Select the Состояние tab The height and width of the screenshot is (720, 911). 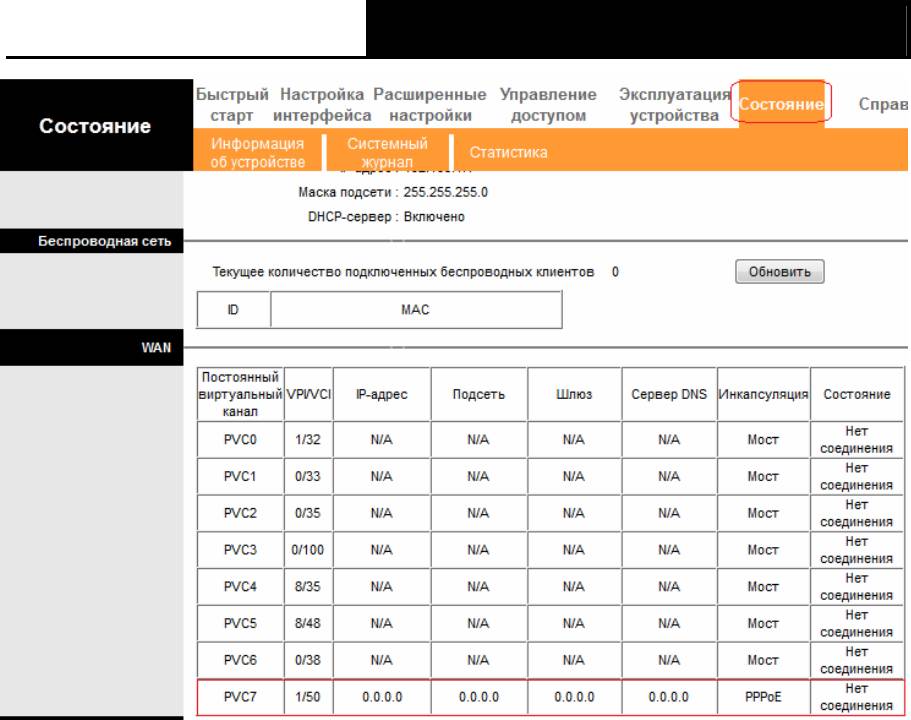[x=780, y=104]
